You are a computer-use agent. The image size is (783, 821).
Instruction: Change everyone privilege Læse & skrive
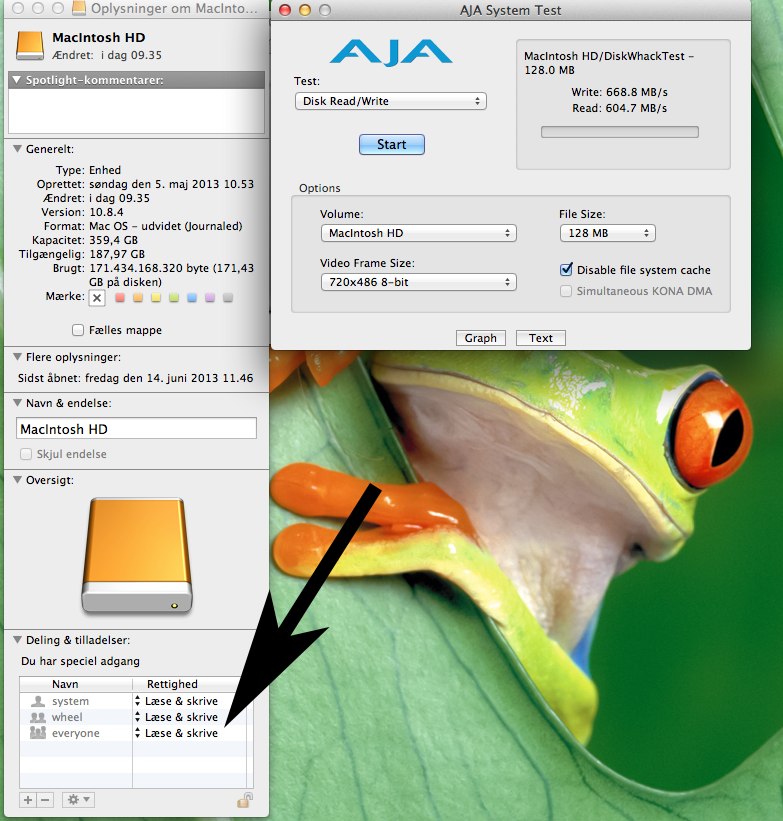pos(177,733)
